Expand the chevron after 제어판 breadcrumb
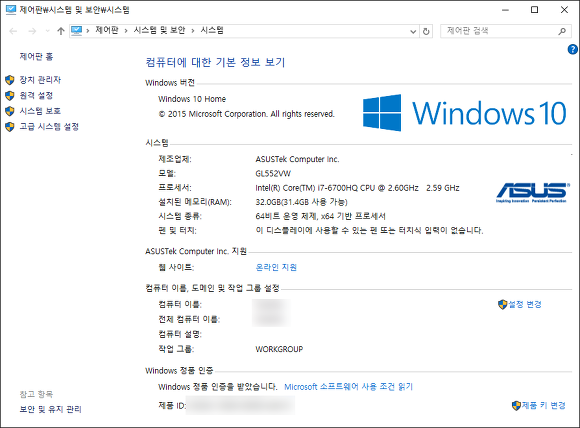The width and height of the screenshot is (580, 428). (126, 31)
